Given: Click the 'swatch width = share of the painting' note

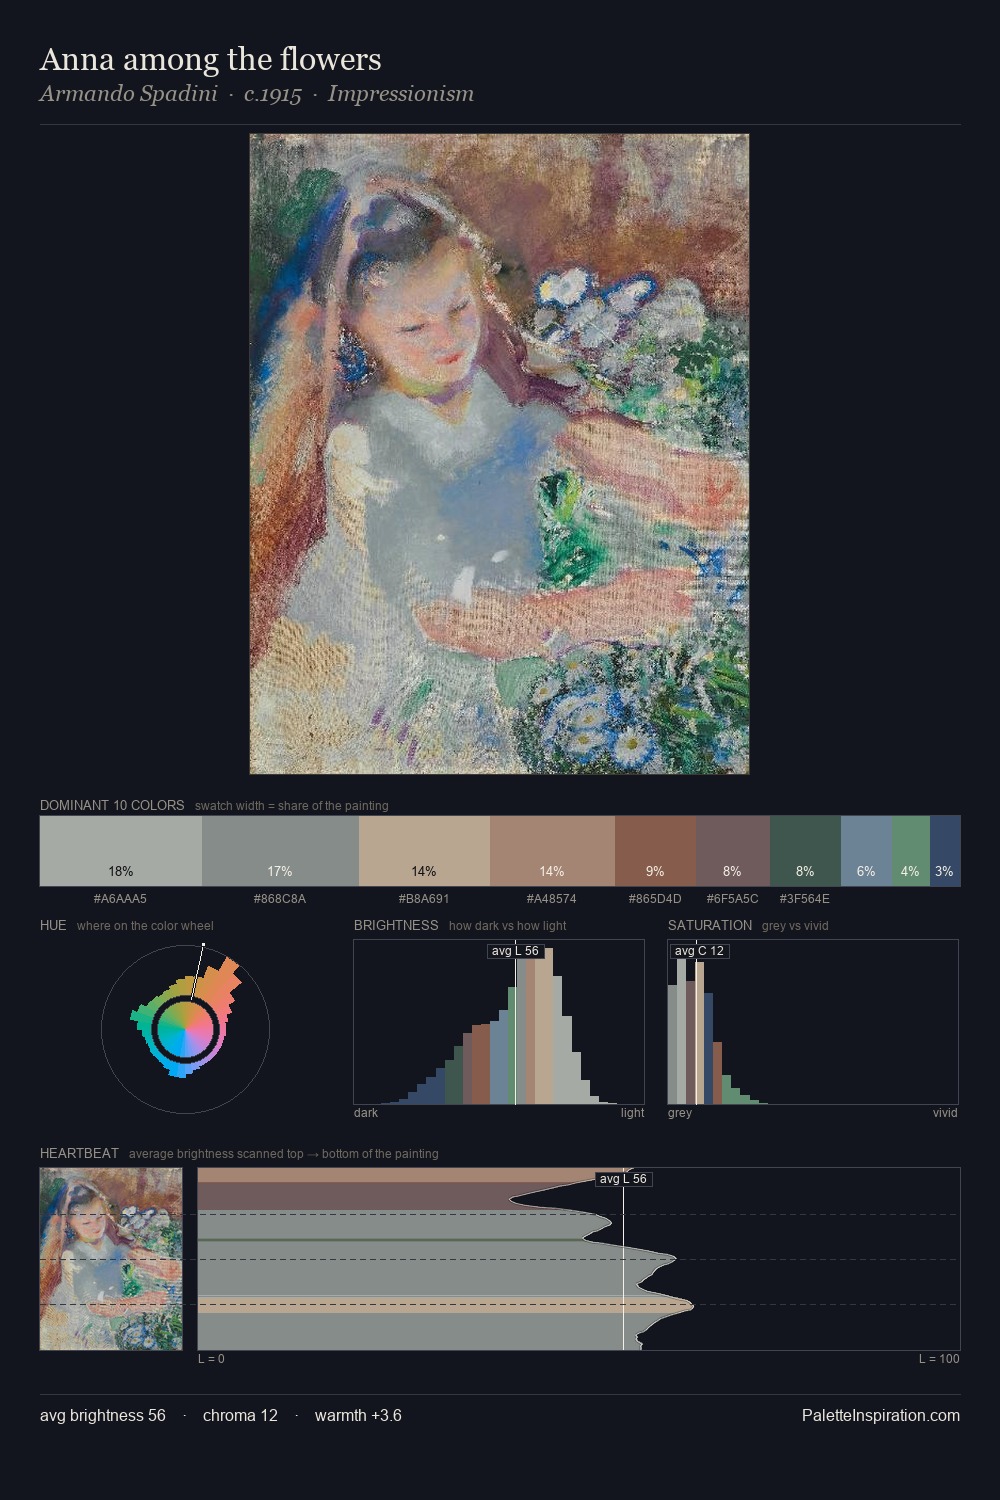Looking at the screenshot, I should [x=292, y=806].
